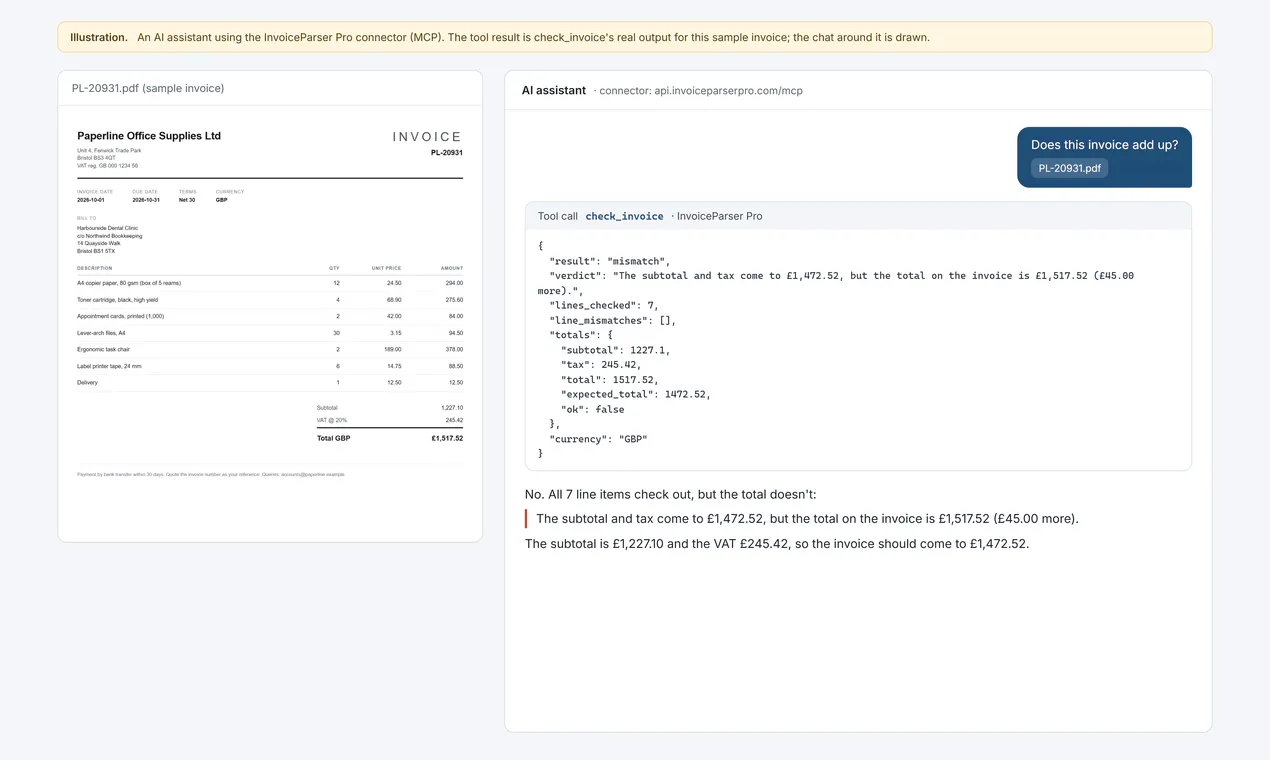Click the reply line 'No. All 7 line items check out'

pos(671,494)
